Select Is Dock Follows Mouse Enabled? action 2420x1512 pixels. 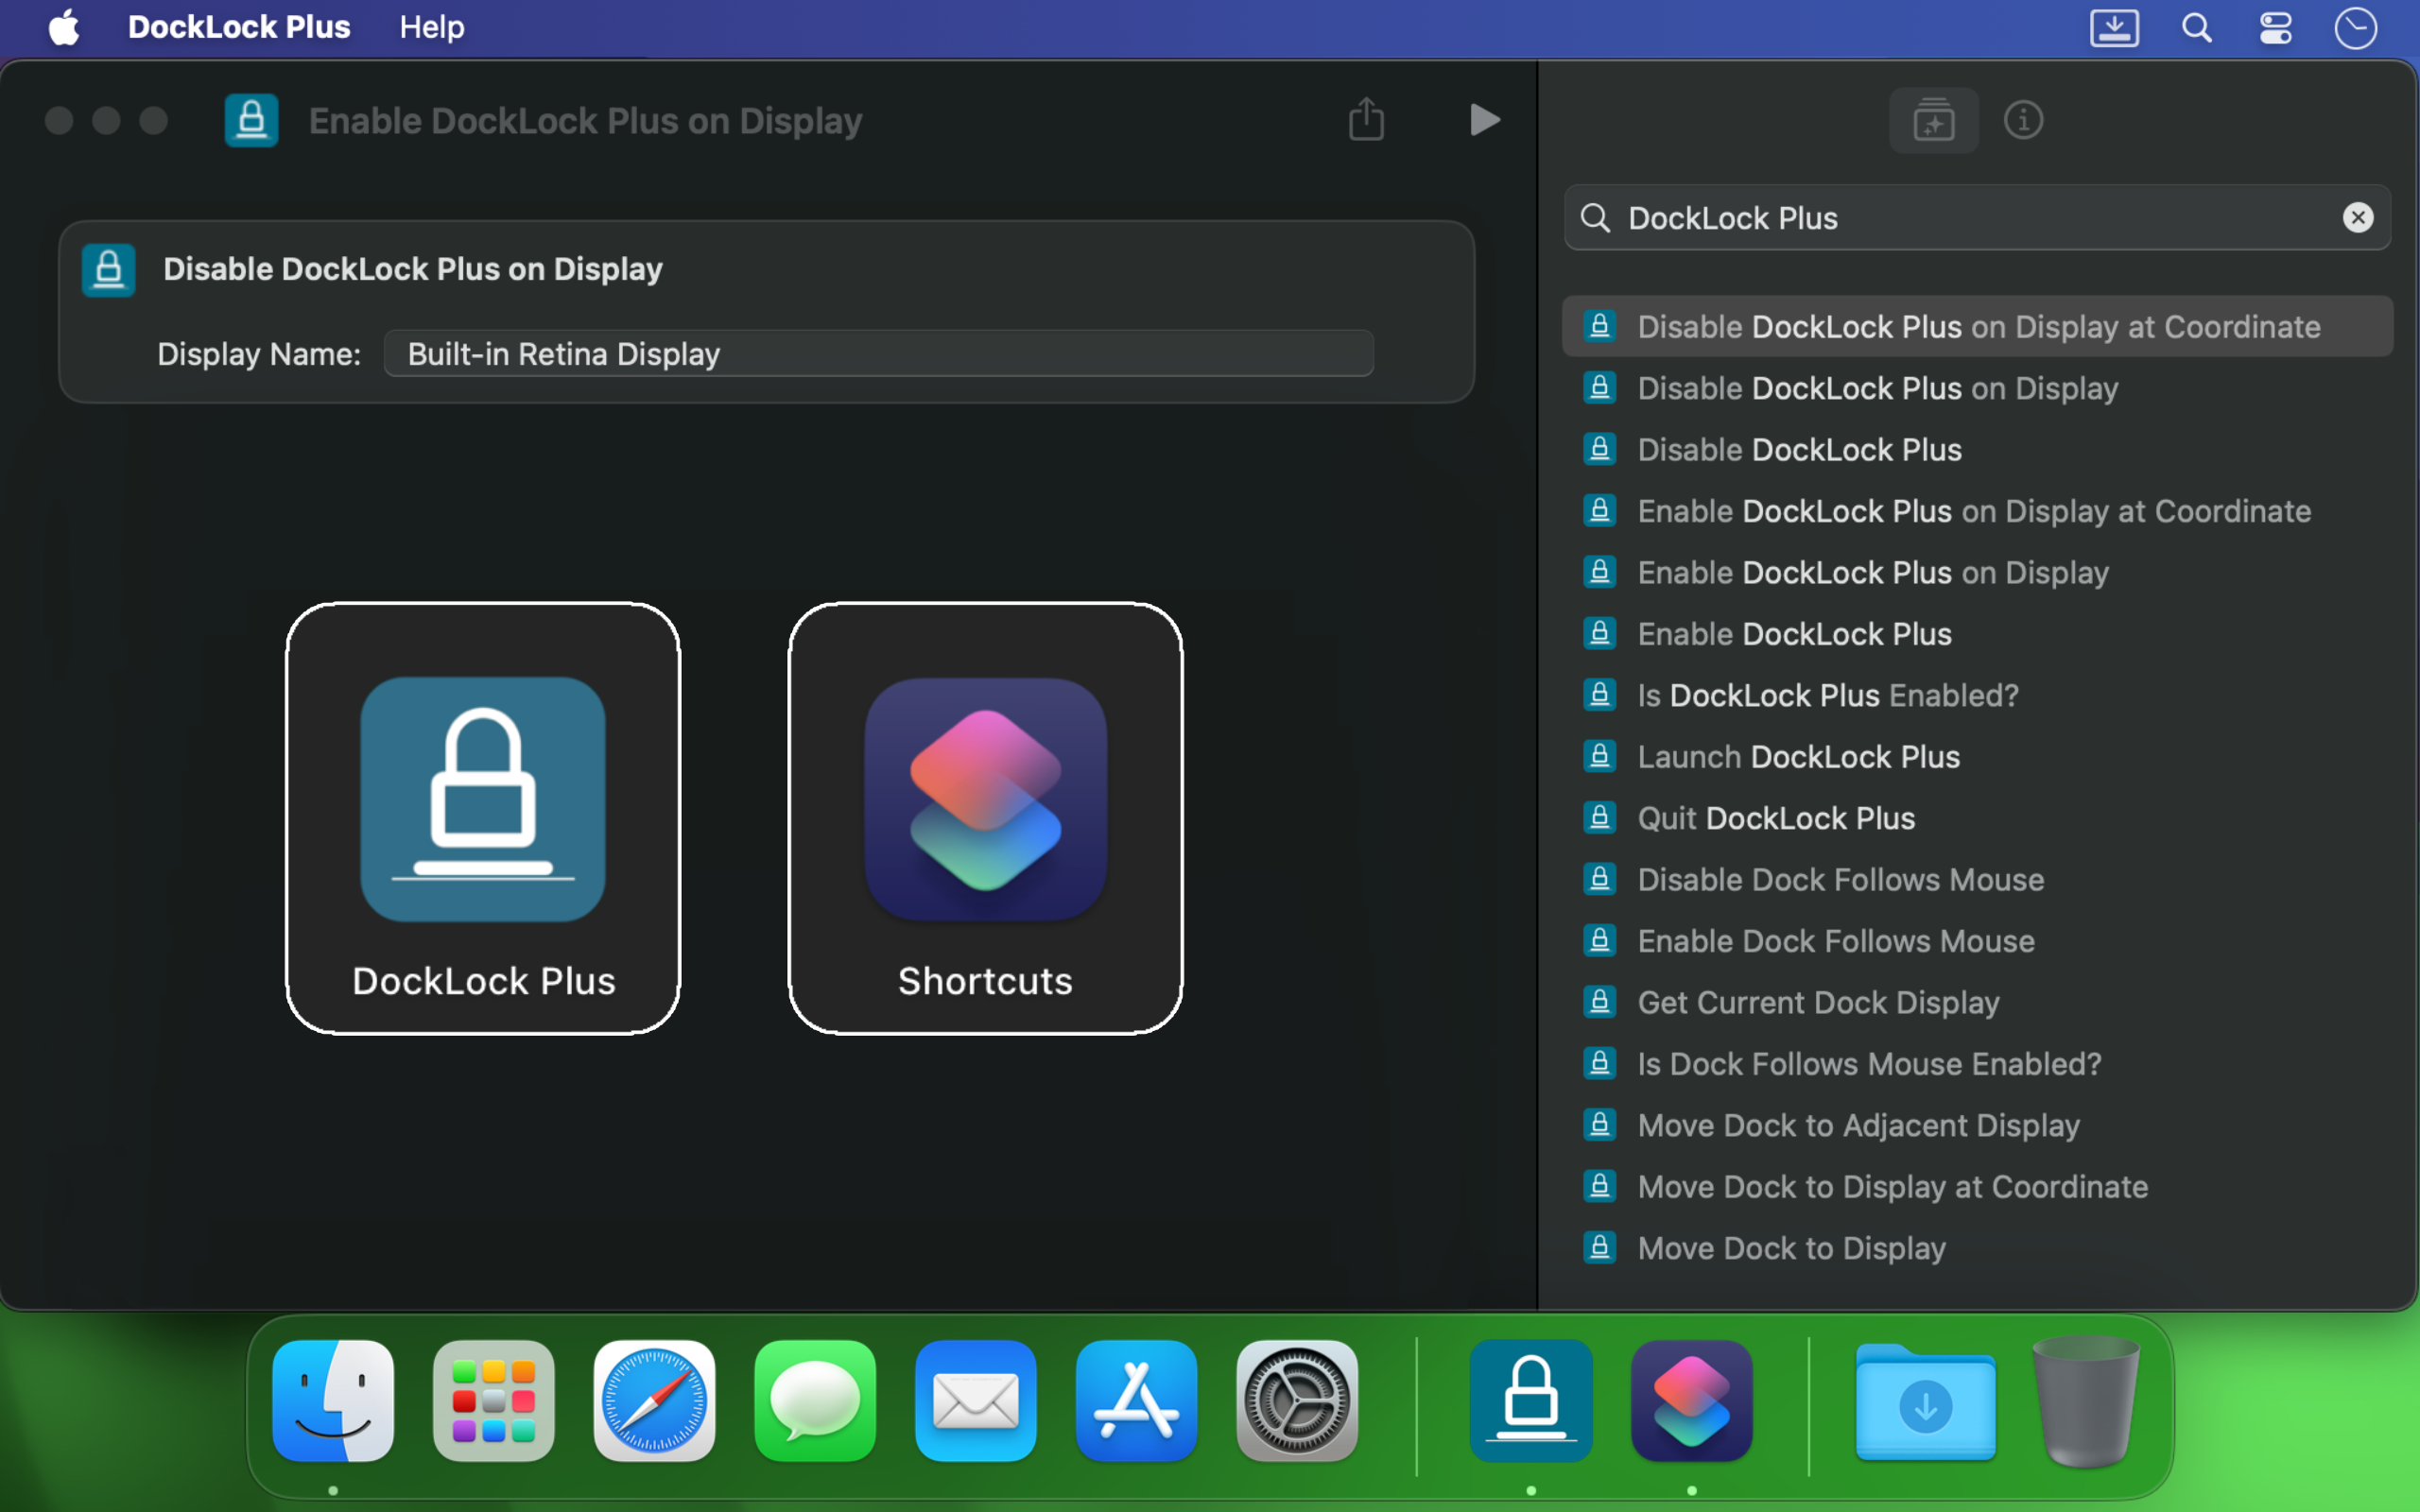point(1977,1064)
